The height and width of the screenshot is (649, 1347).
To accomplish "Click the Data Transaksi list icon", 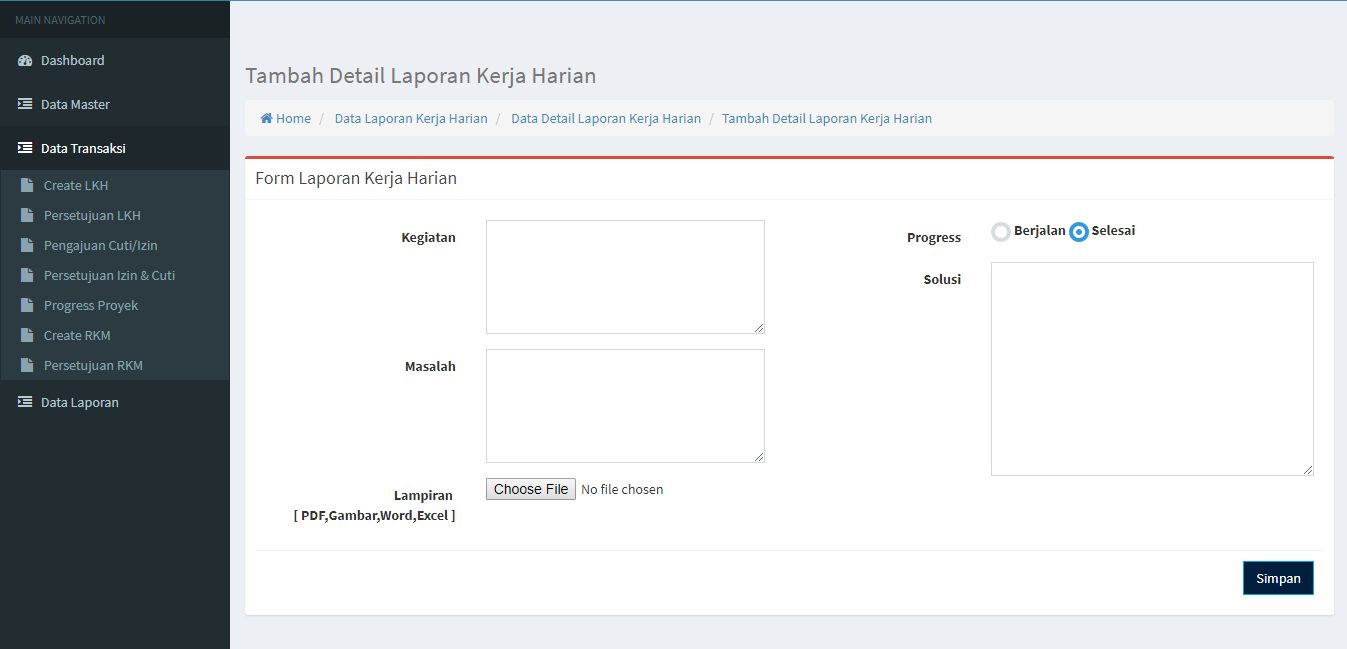I will pyautogui.click(x=23, y=148).
